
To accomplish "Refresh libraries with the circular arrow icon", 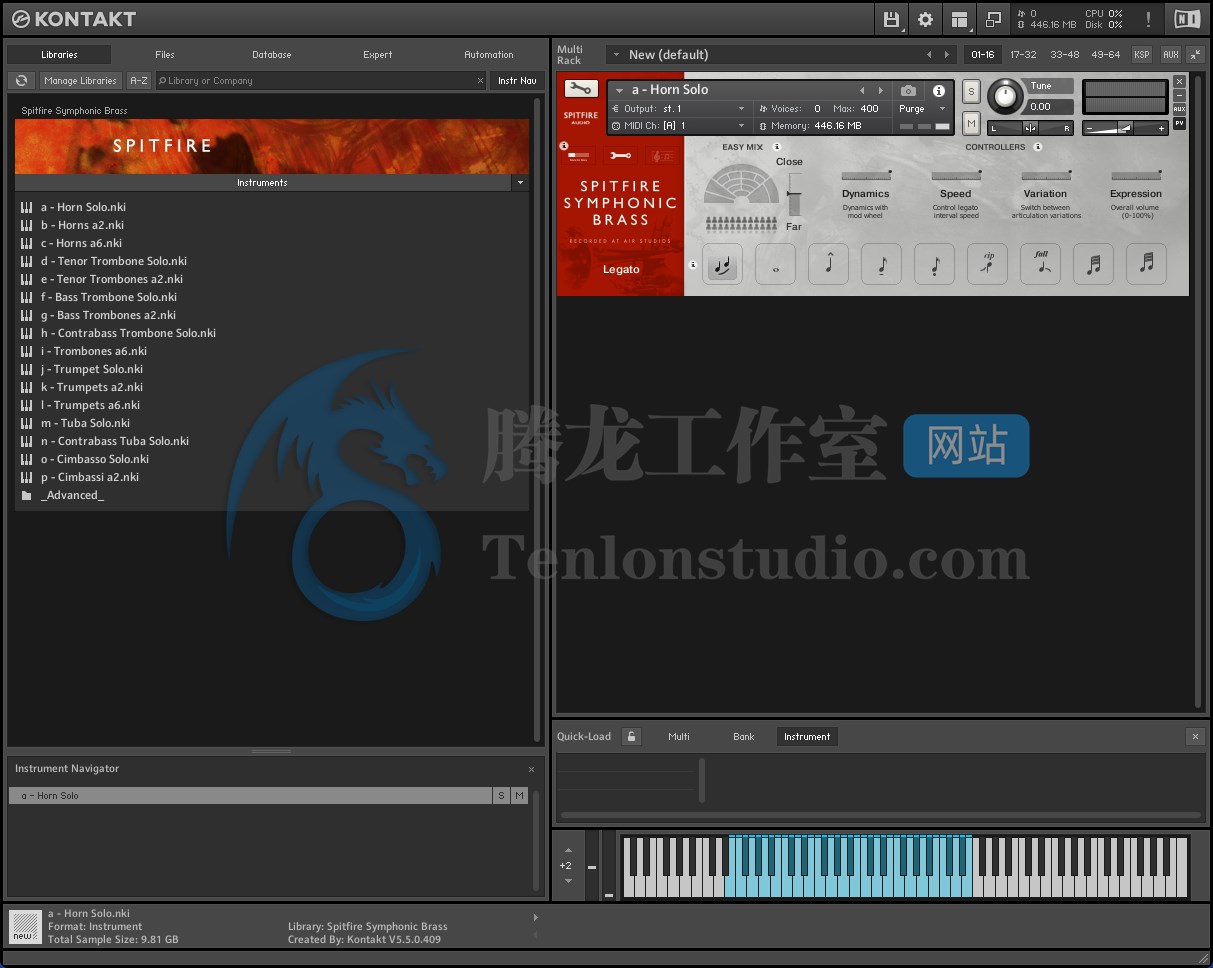I will pos(21,80).
